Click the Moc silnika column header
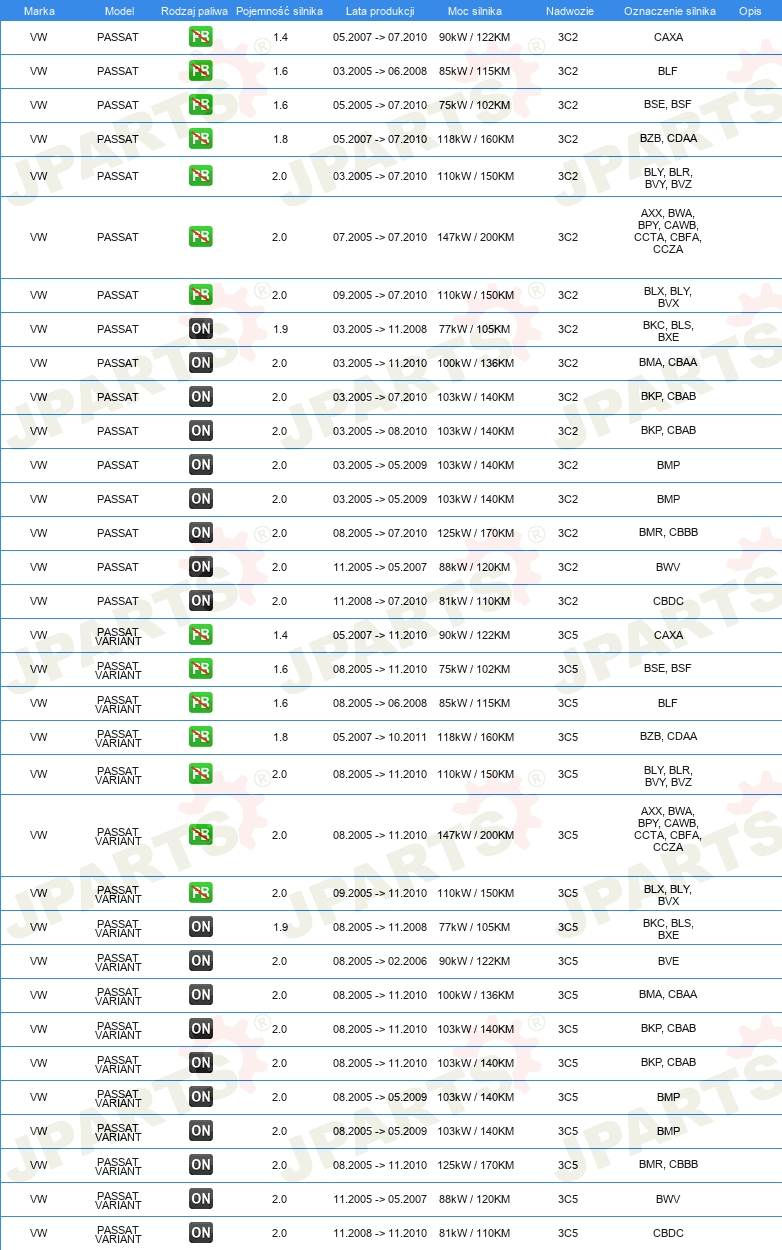The width and height of the screenshot is (782, 1250). coord(475,10)
